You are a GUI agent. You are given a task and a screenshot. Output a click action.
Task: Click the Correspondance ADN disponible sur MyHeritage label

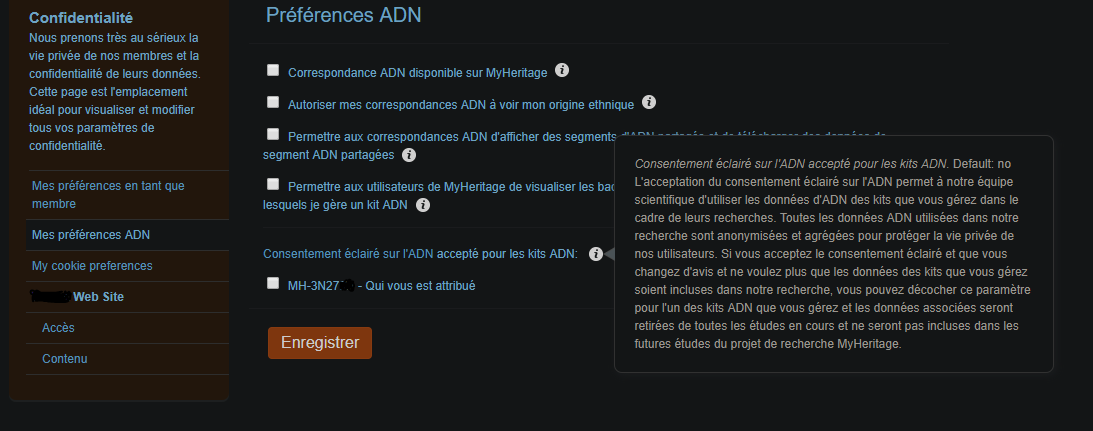(x=418, y=73)
